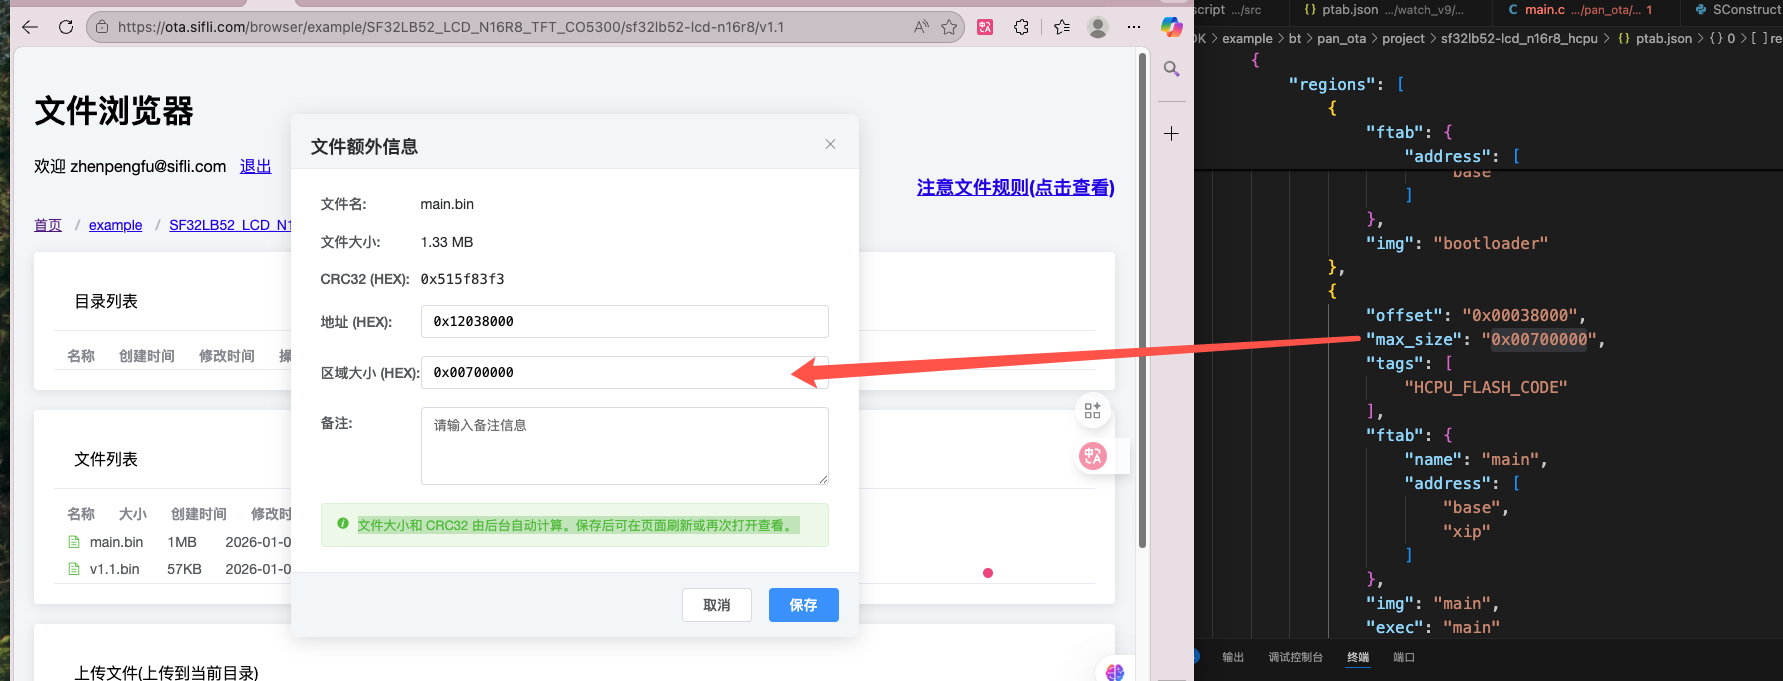The image size is (1783, 681).
Task: Click the 保存 button
Action: click(803, 605)
